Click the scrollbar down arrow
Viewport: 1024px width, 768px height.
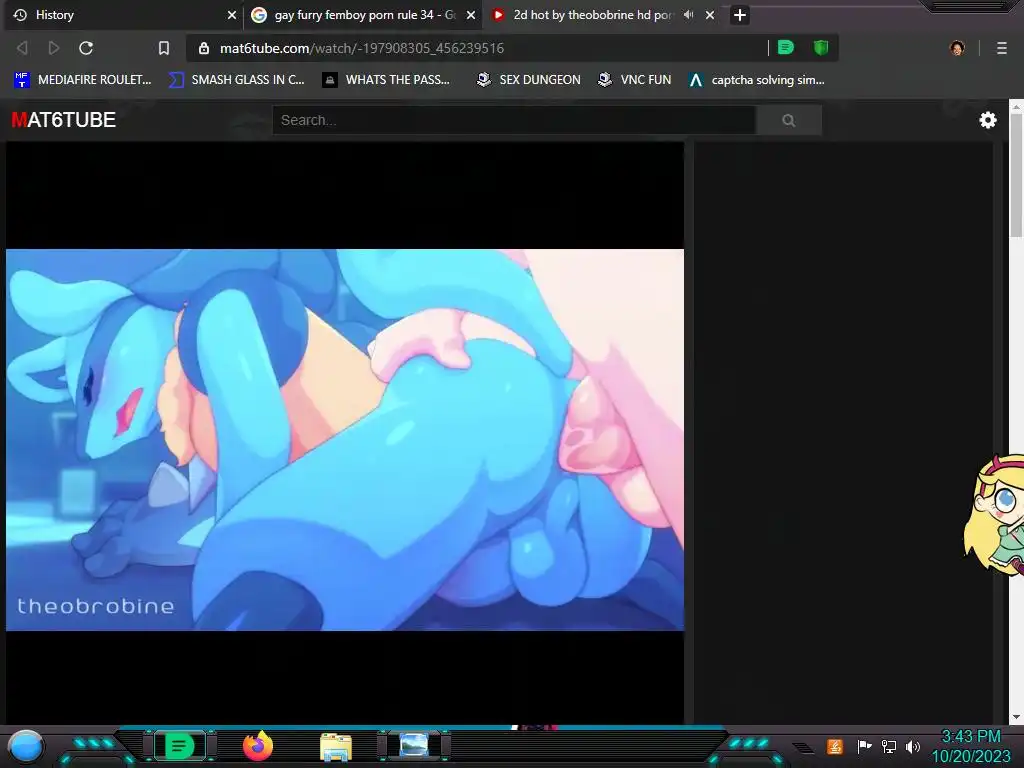point(1017,716)
